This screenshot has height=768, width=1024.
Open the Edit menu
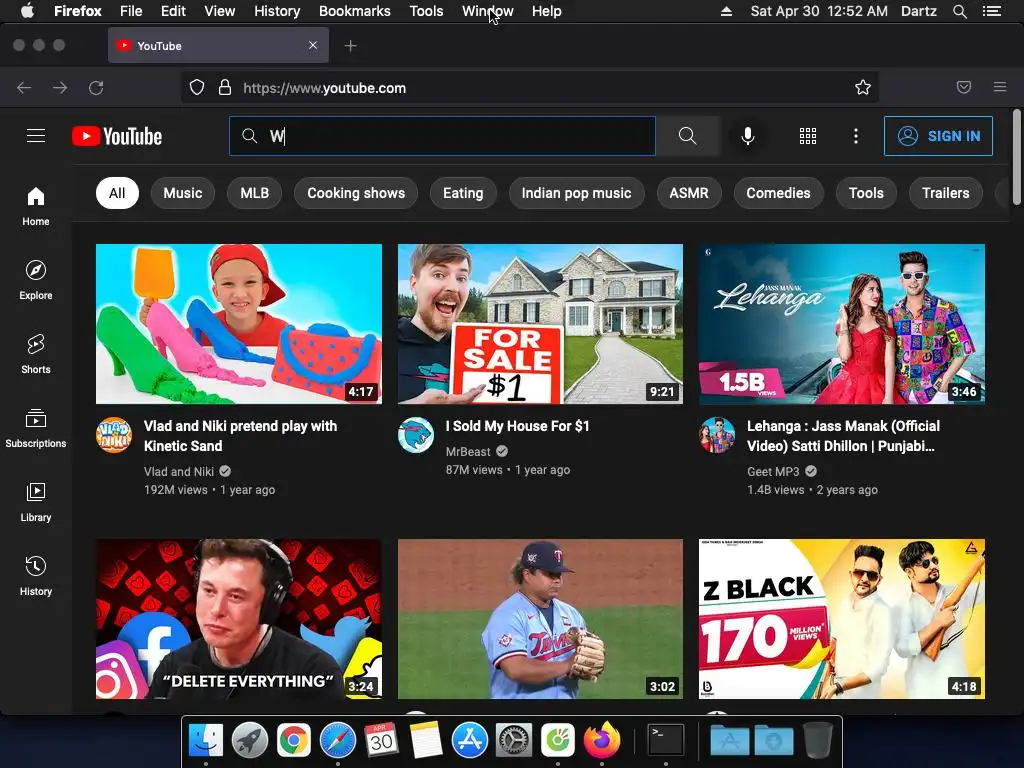pyautogui.click(x=173, y=11)
